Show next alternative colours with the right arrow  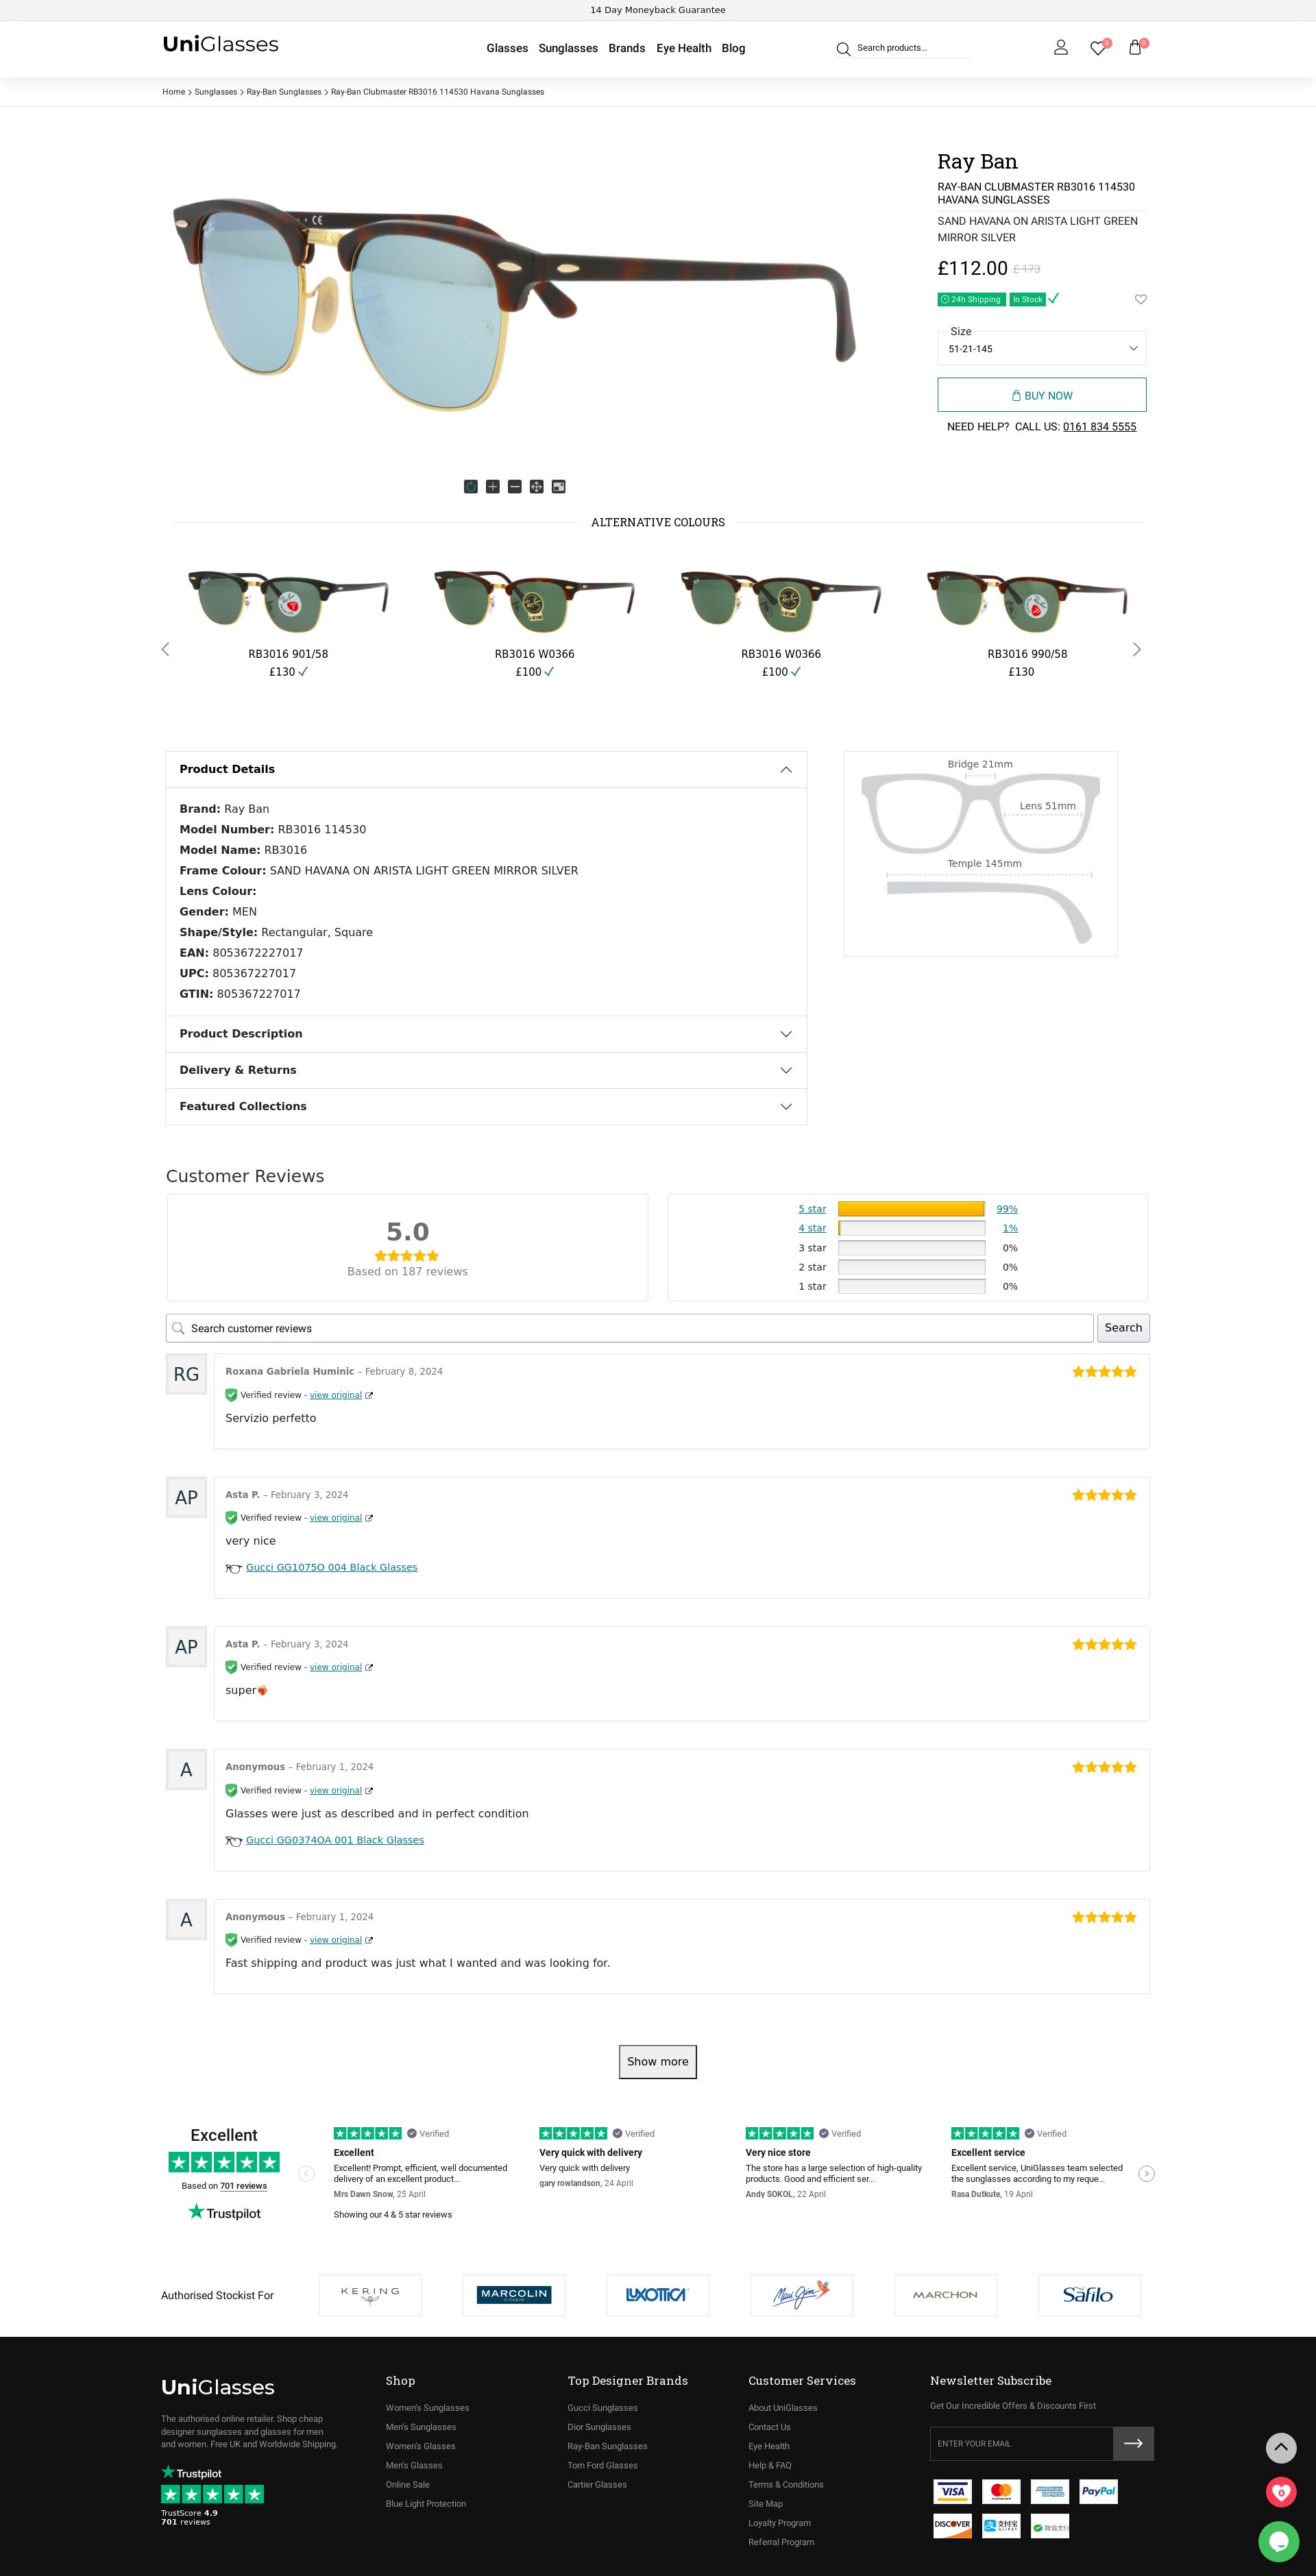(1136, 649)
